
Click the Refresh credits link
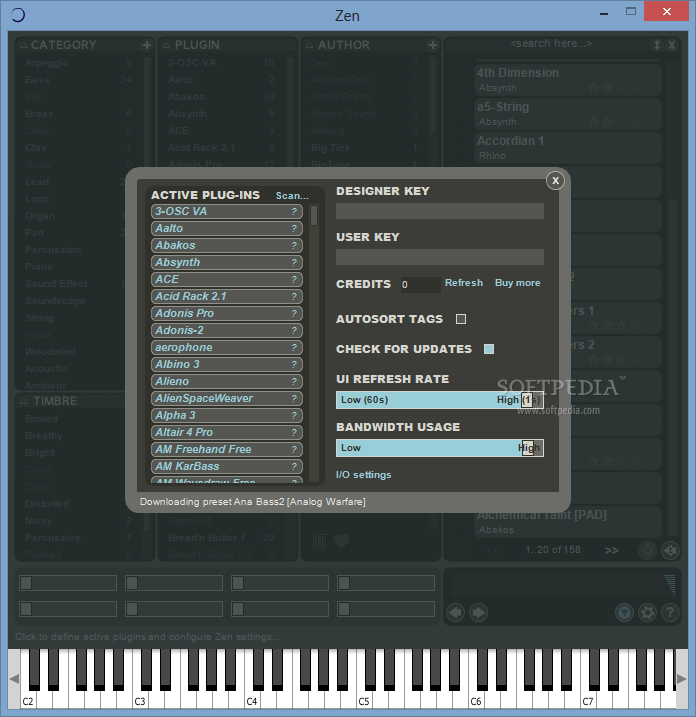(x=464, y=283)
